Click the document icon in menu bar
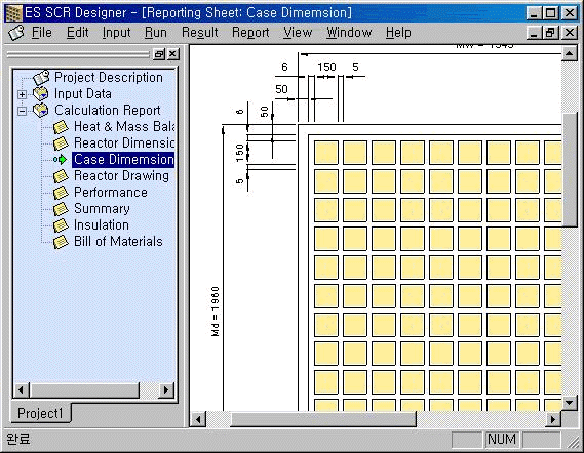Viewport: 584px width, 453px height. pos(16,33)
